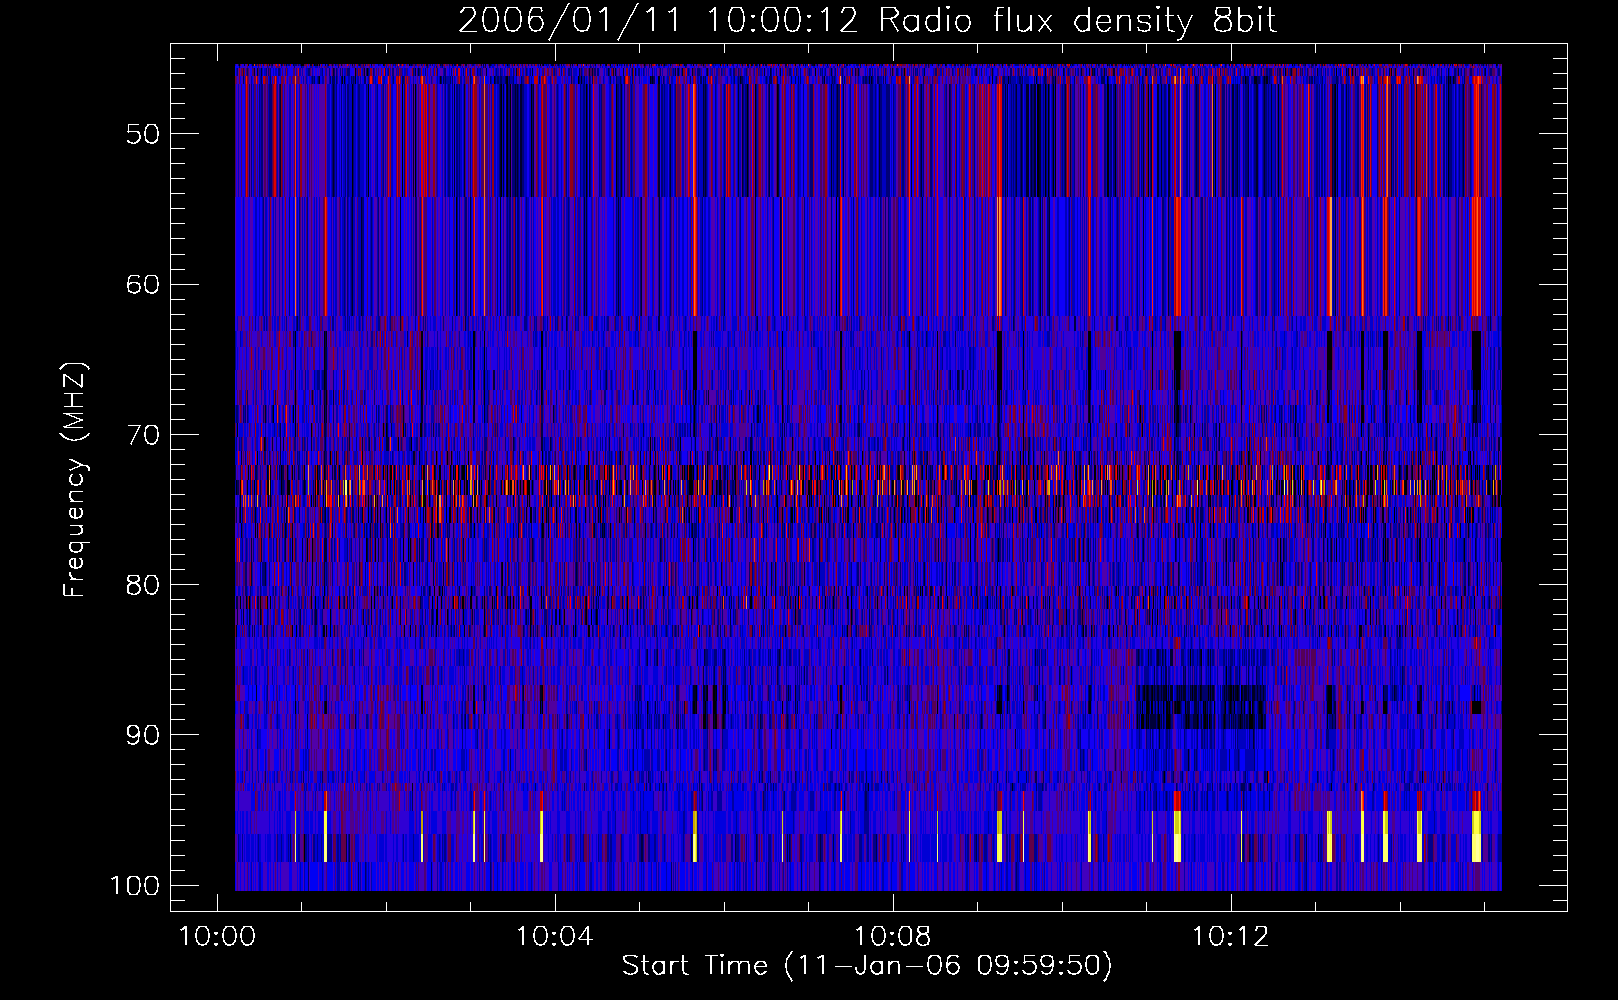Select the 60 frequency tick label
Image resolution: width=1618 pixels, height=1000 pixels.
143,284
